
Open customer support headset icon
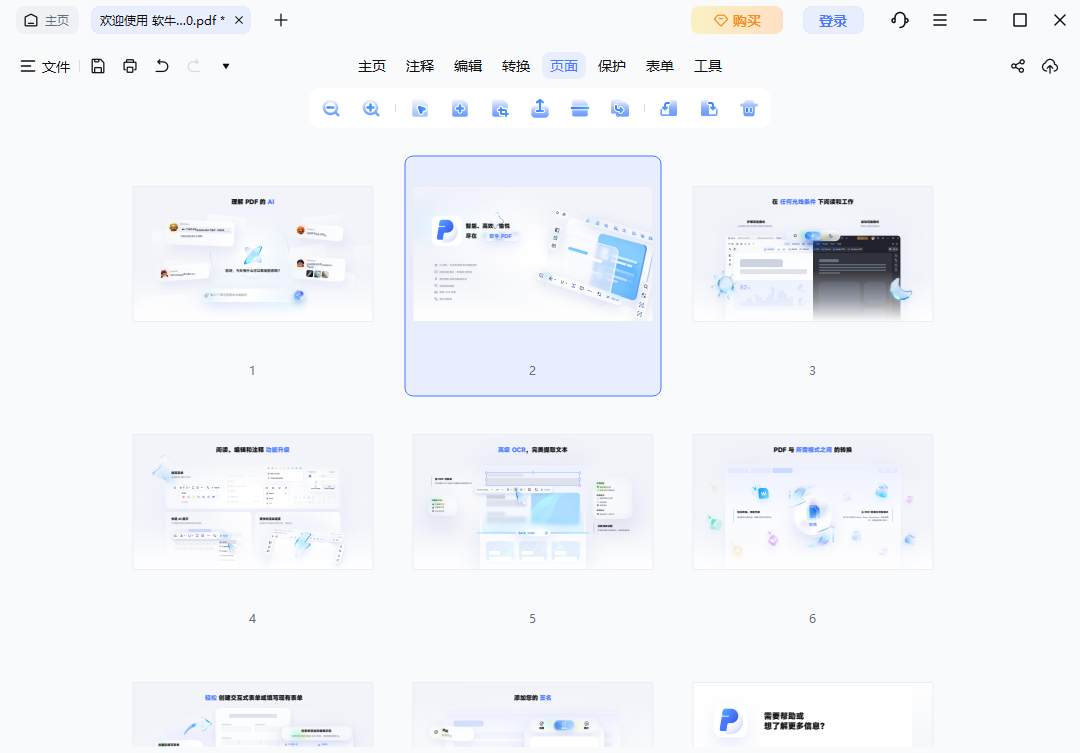900,20
